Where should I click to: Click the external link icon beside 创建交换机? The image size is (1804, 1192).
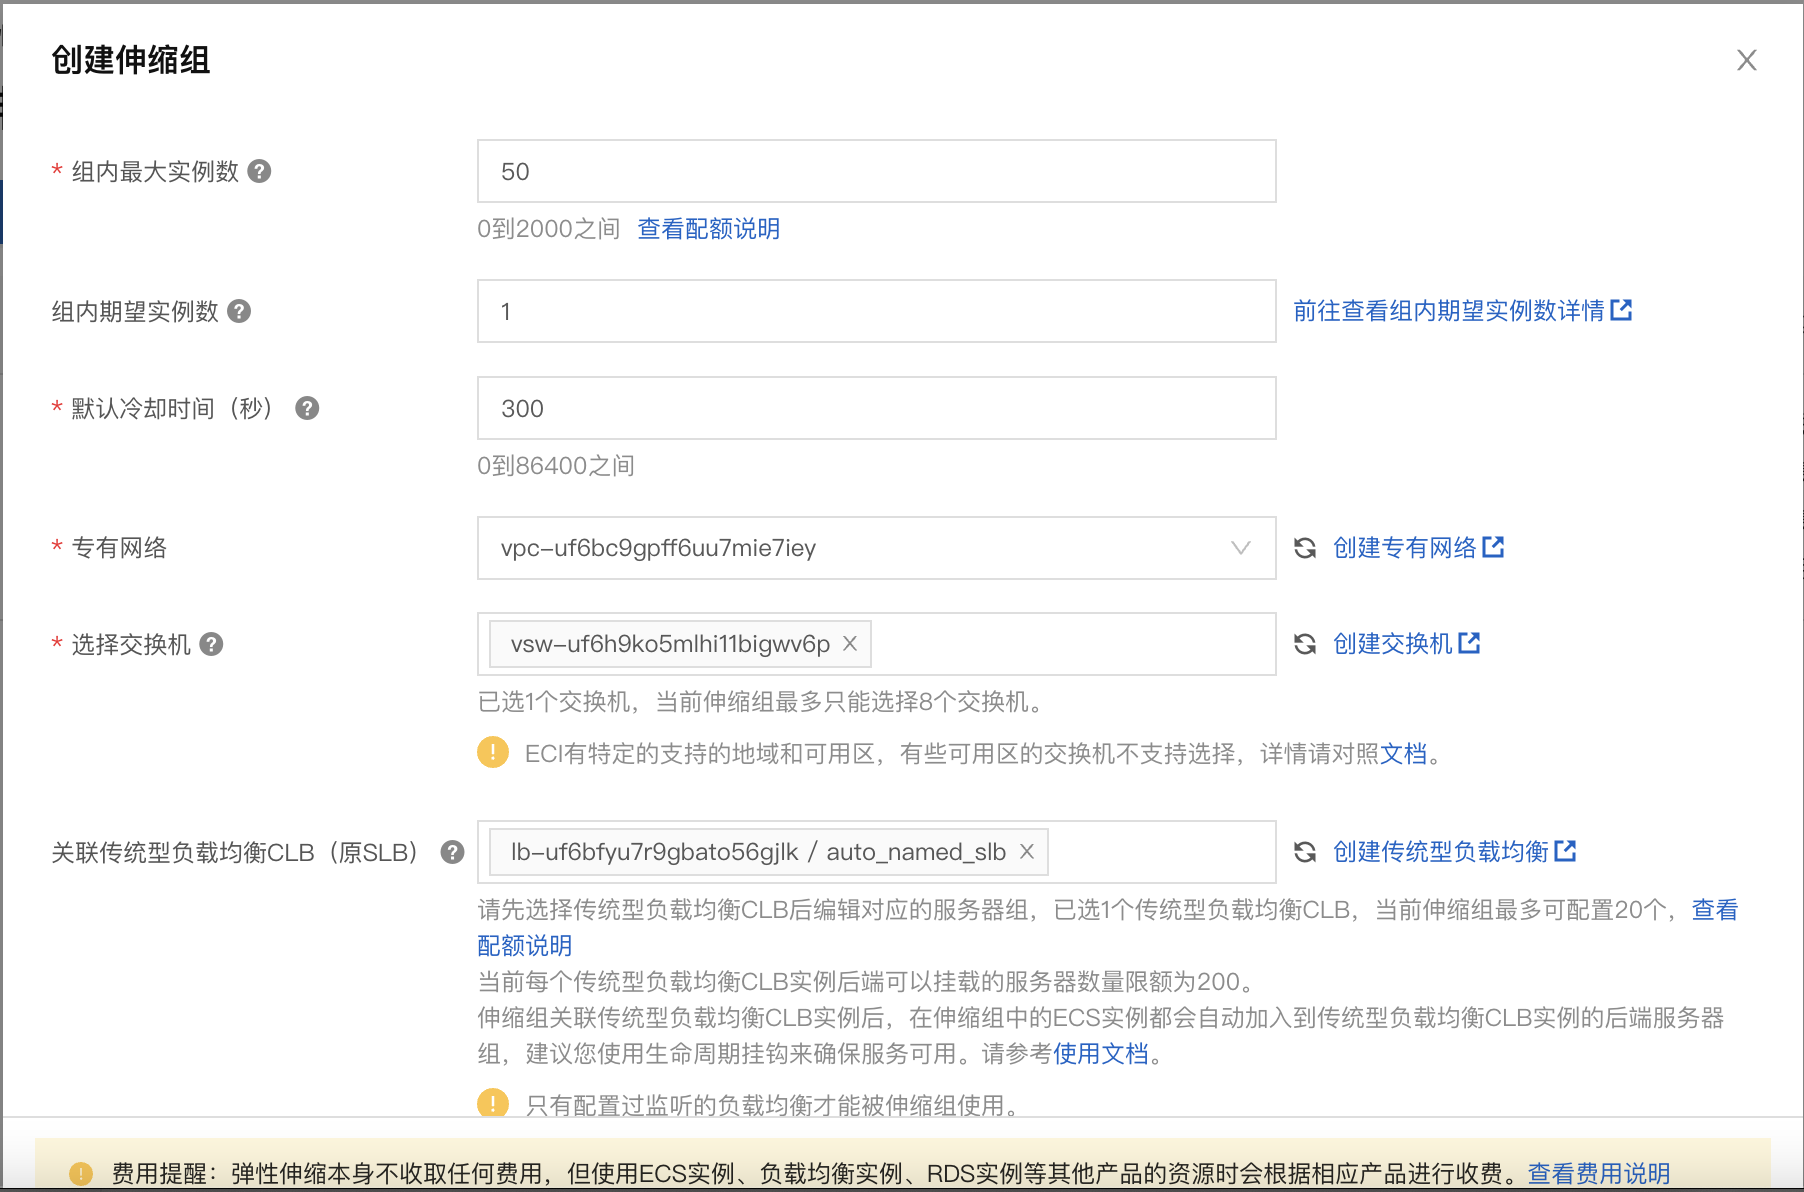(x=1469, y=643)
